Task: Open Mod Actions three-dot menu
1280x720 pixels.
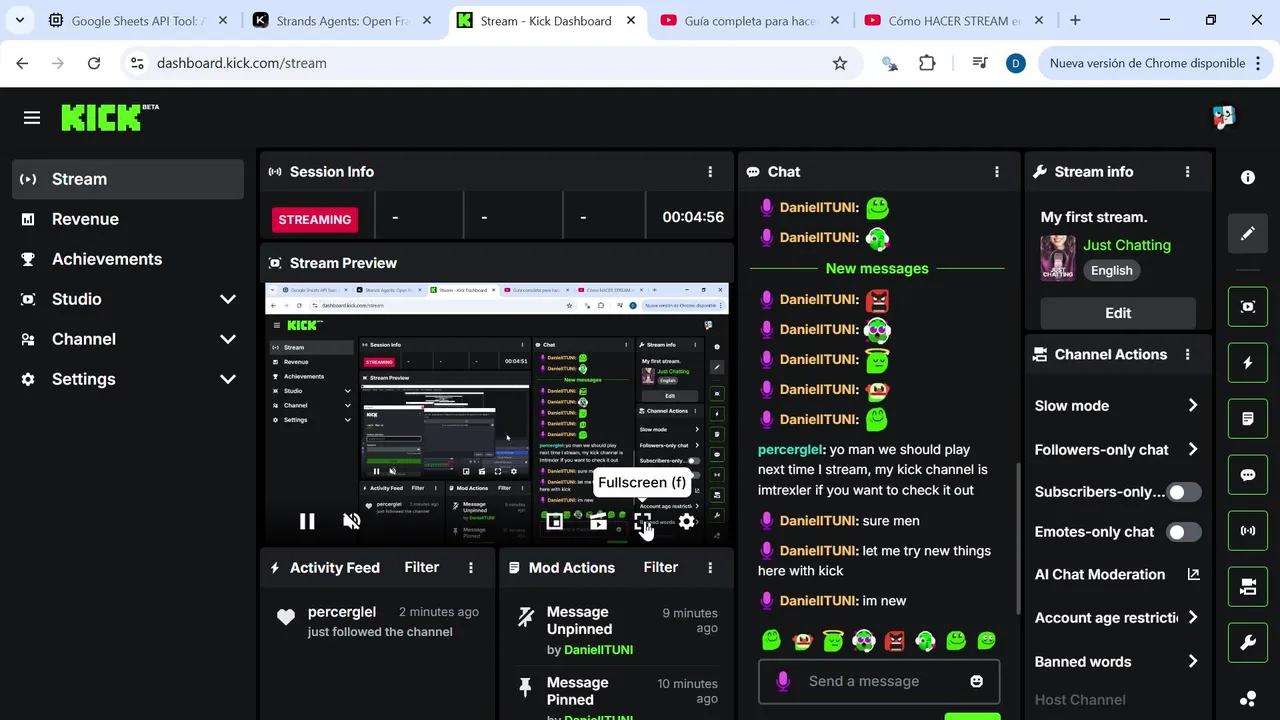Action: [710, 567]
